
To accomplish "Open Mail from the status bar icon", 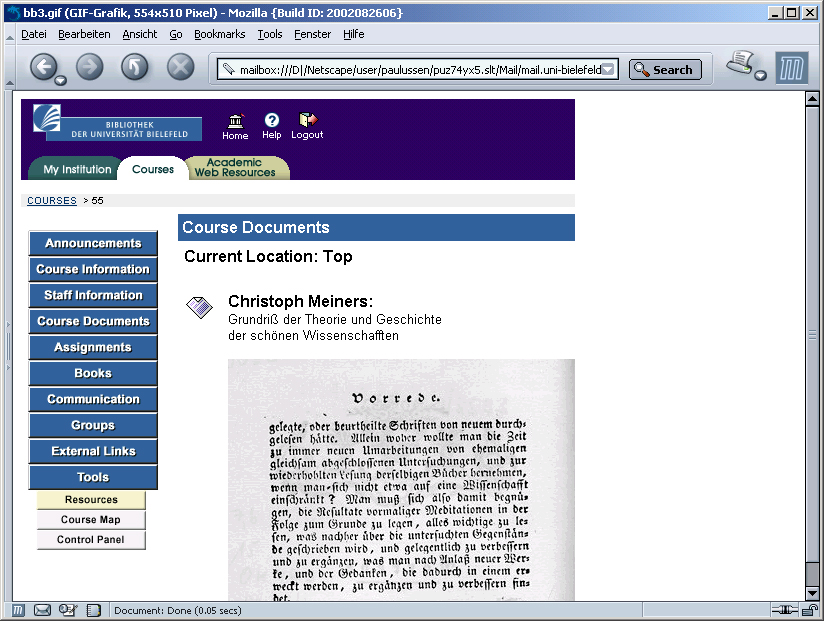I will [43, 610].
